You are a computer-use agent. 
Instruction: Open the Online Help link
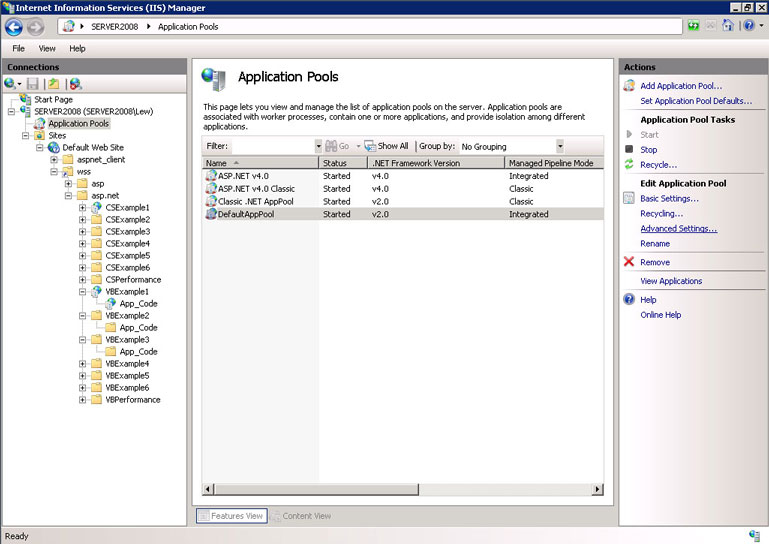(661, 315)
